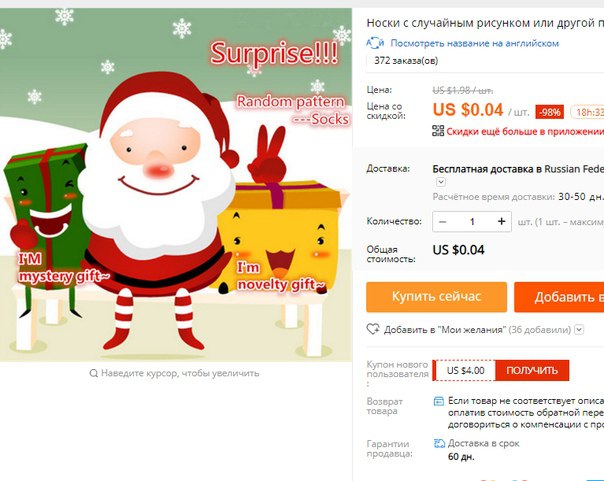View the product name in English
Viewport: 604px width, 481px height.
474,43
